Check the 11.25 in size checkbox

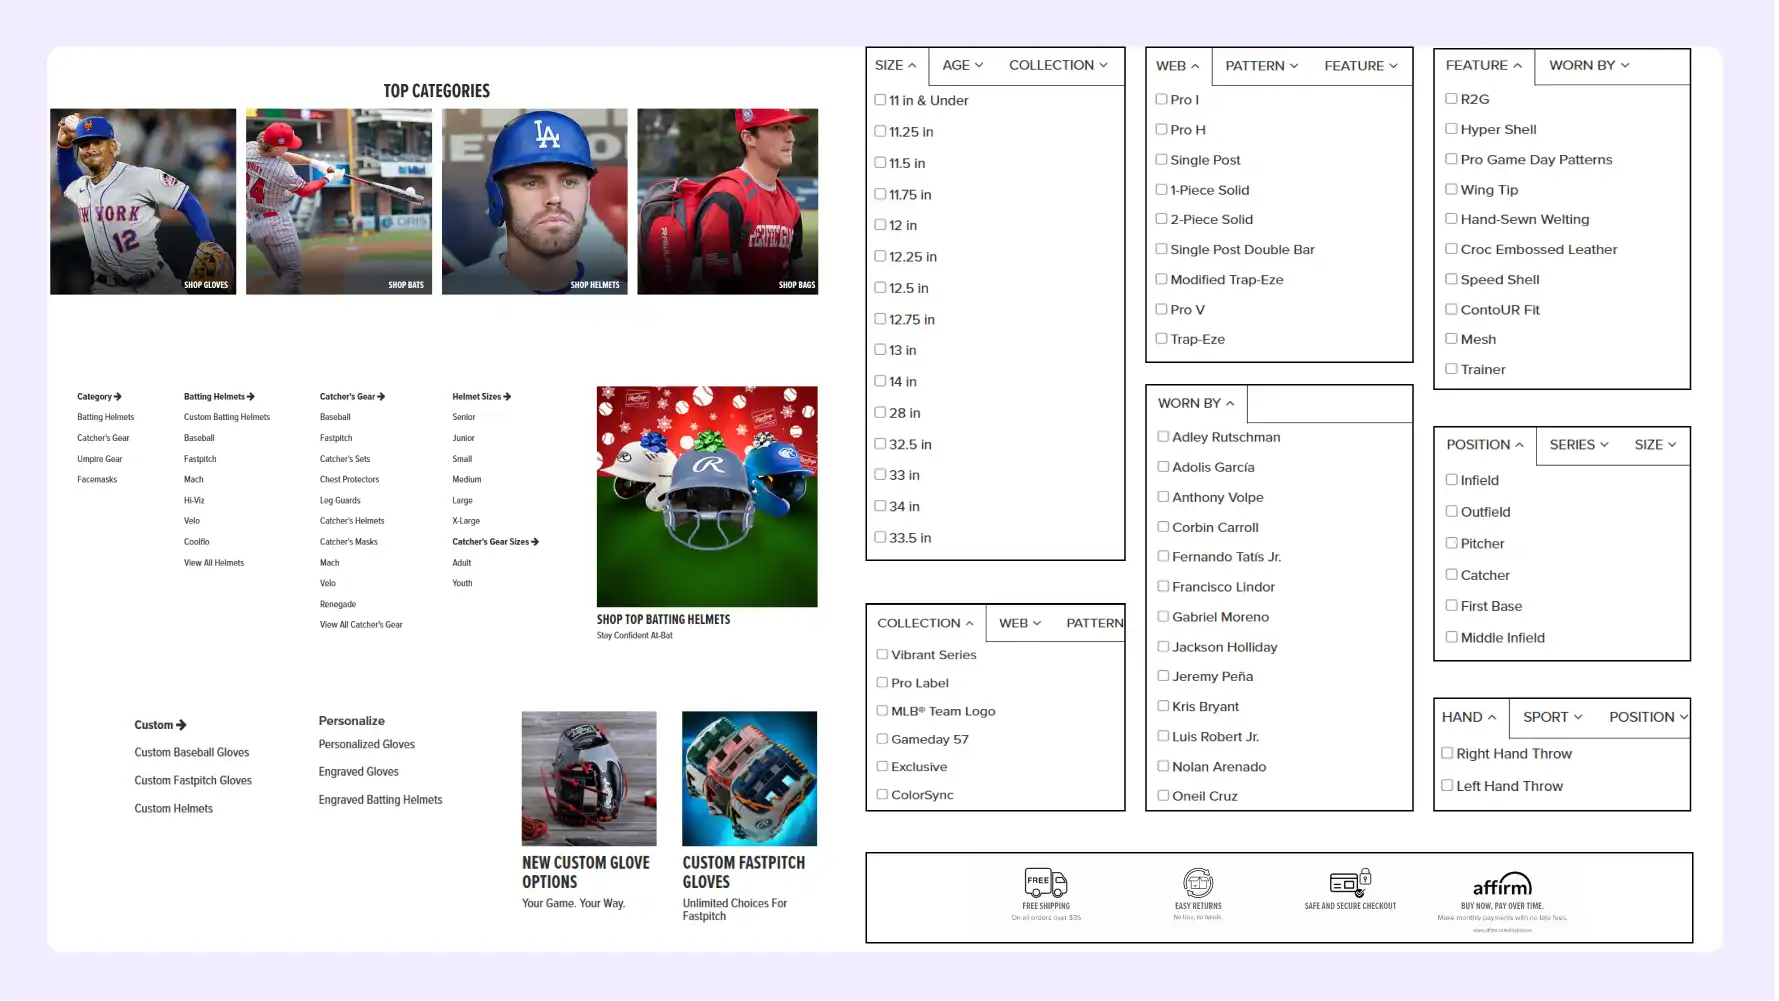[x=880, y=131]
